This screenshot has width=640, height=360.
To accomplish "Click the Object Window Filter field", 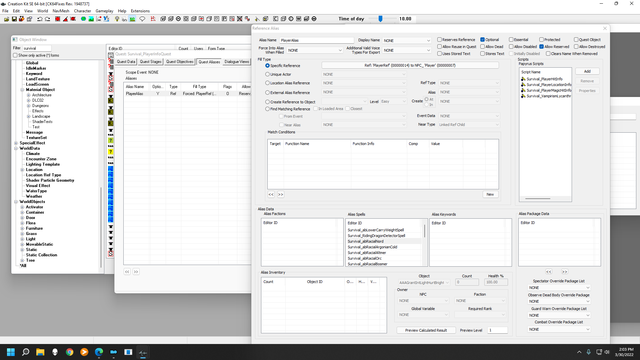I will click(36, 48).
